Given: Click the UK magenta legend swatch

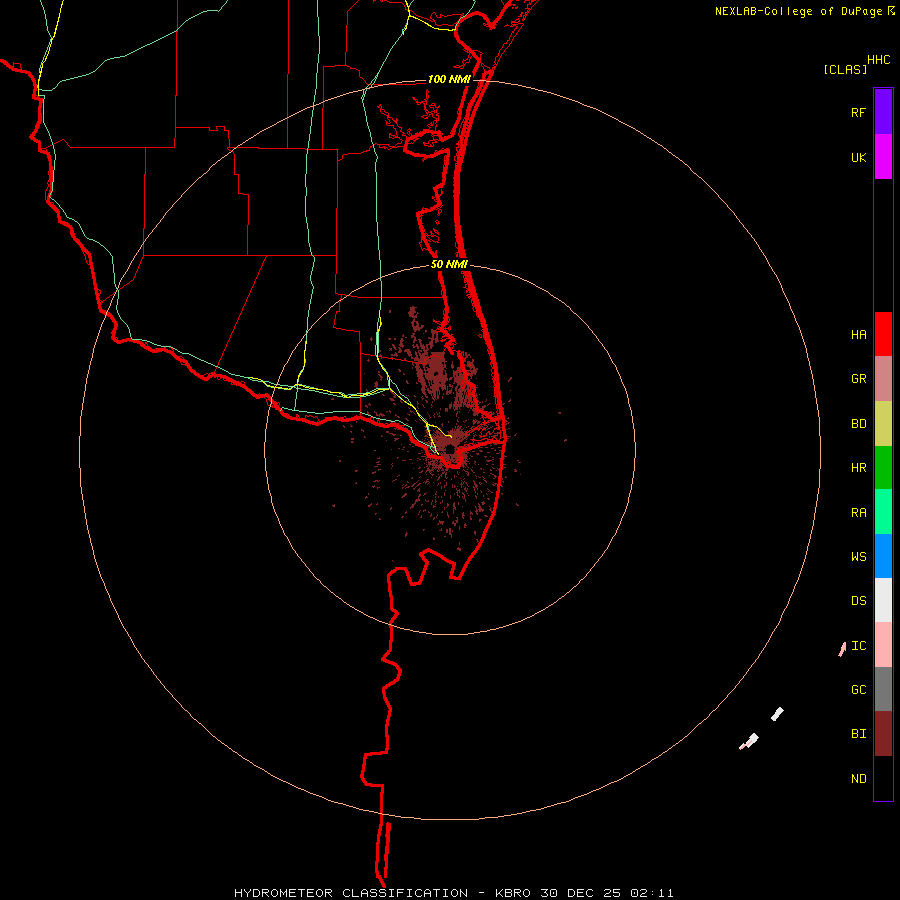Looking at the screenshot, I should (x=883, y=157).
